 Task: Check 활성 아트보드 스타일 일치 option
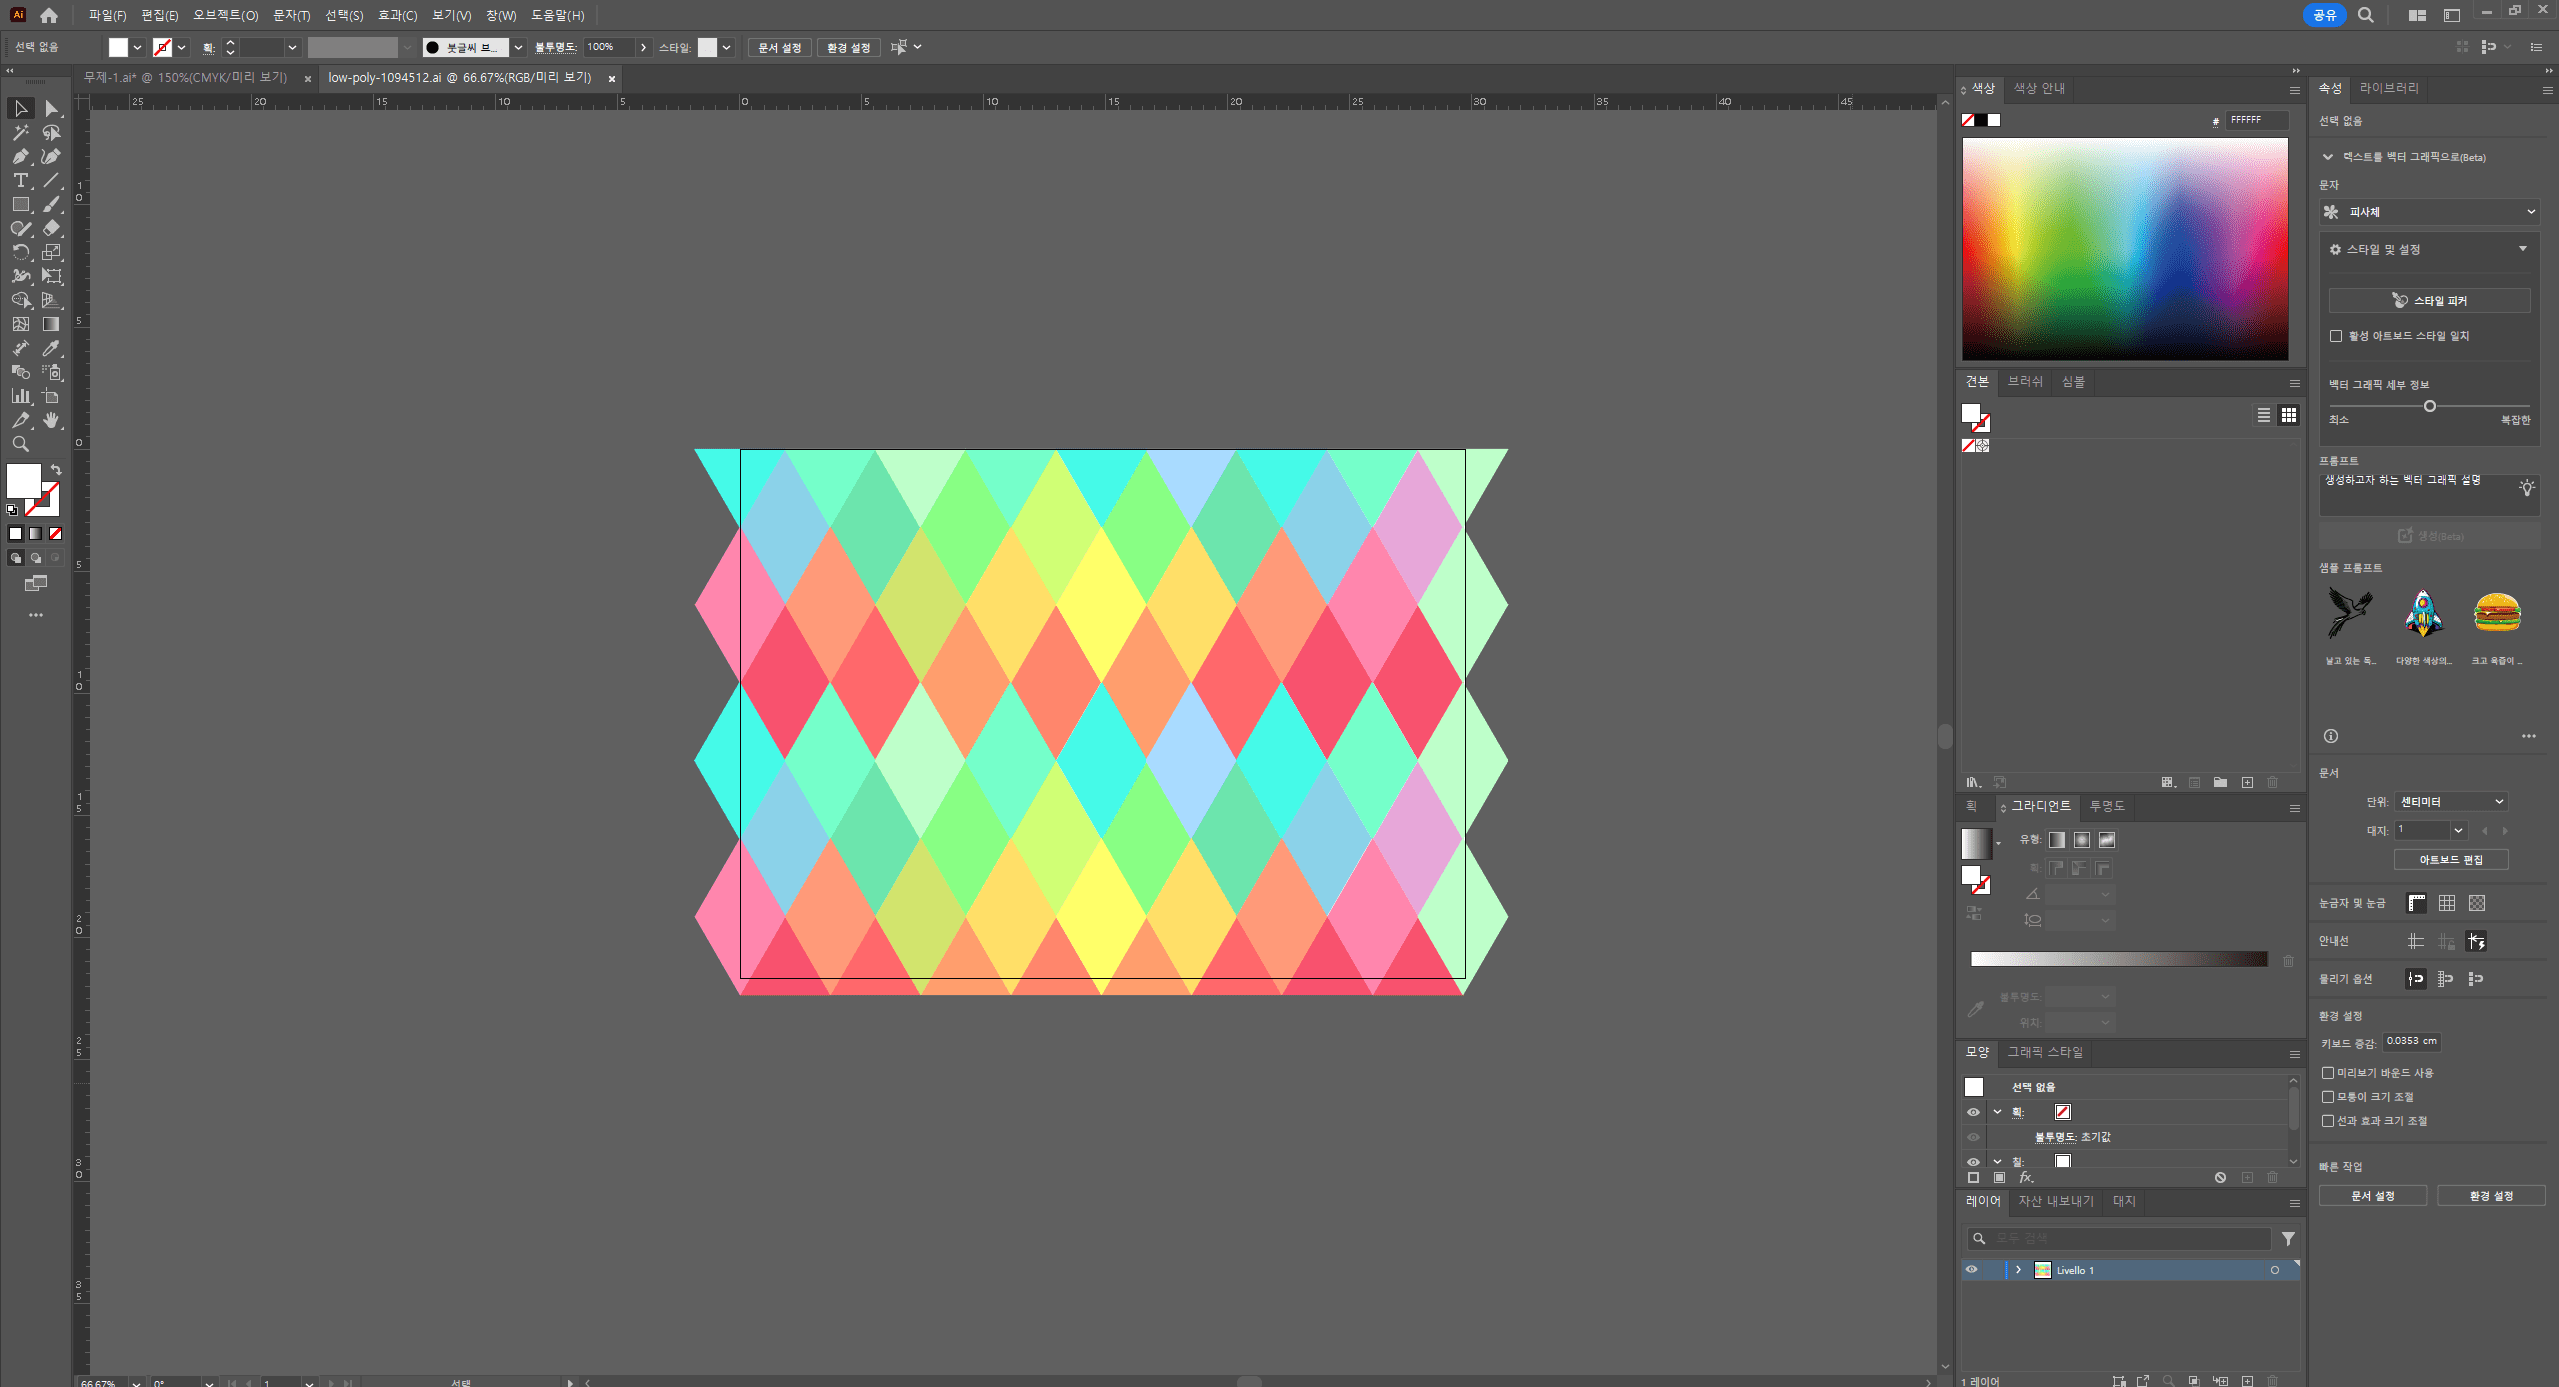(2336, 336)
